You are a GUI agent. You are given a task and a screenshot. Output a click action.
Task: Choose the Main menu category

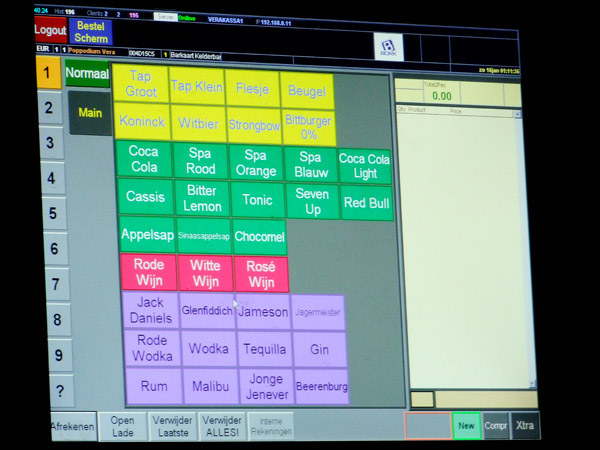pyautogui.click(x=88, y=113)
